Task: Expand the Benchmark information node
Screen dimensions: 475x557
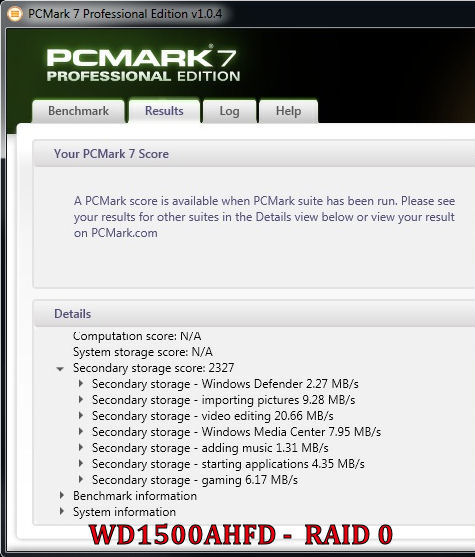Action: [x=62, y=496]
